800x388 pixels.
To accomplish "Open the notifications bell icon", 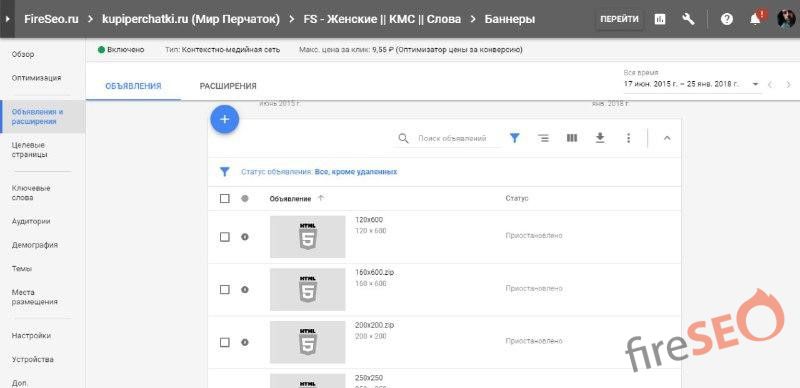I will (x=756, y=19).
